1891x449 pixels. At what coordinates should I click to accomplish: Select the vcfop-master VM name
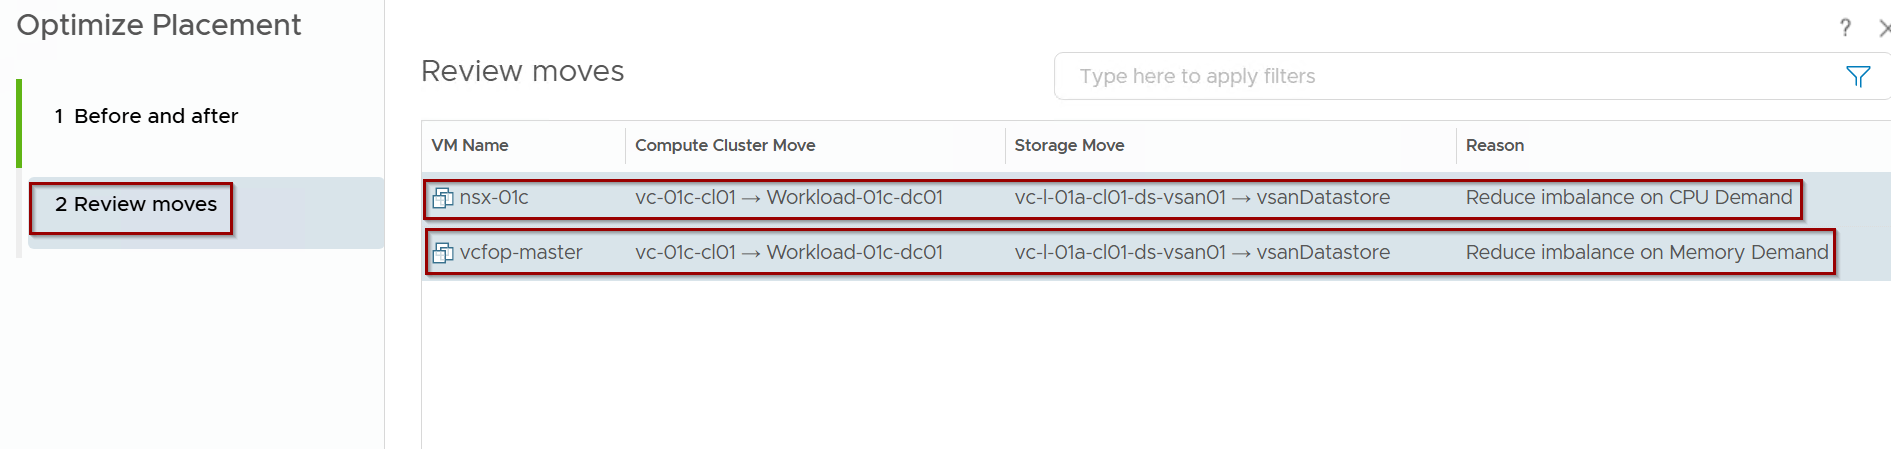pos(521,253)
